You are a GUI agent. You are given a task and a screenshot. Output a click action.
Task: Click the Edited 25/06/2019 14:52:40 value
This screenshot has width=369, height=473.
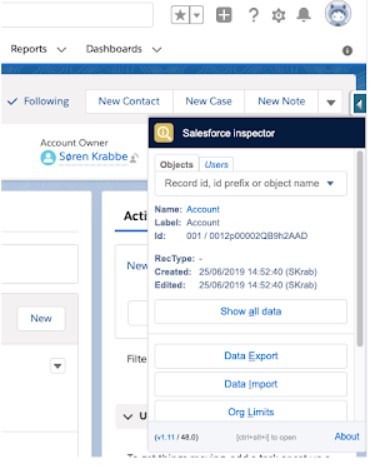tap(258, 285)
